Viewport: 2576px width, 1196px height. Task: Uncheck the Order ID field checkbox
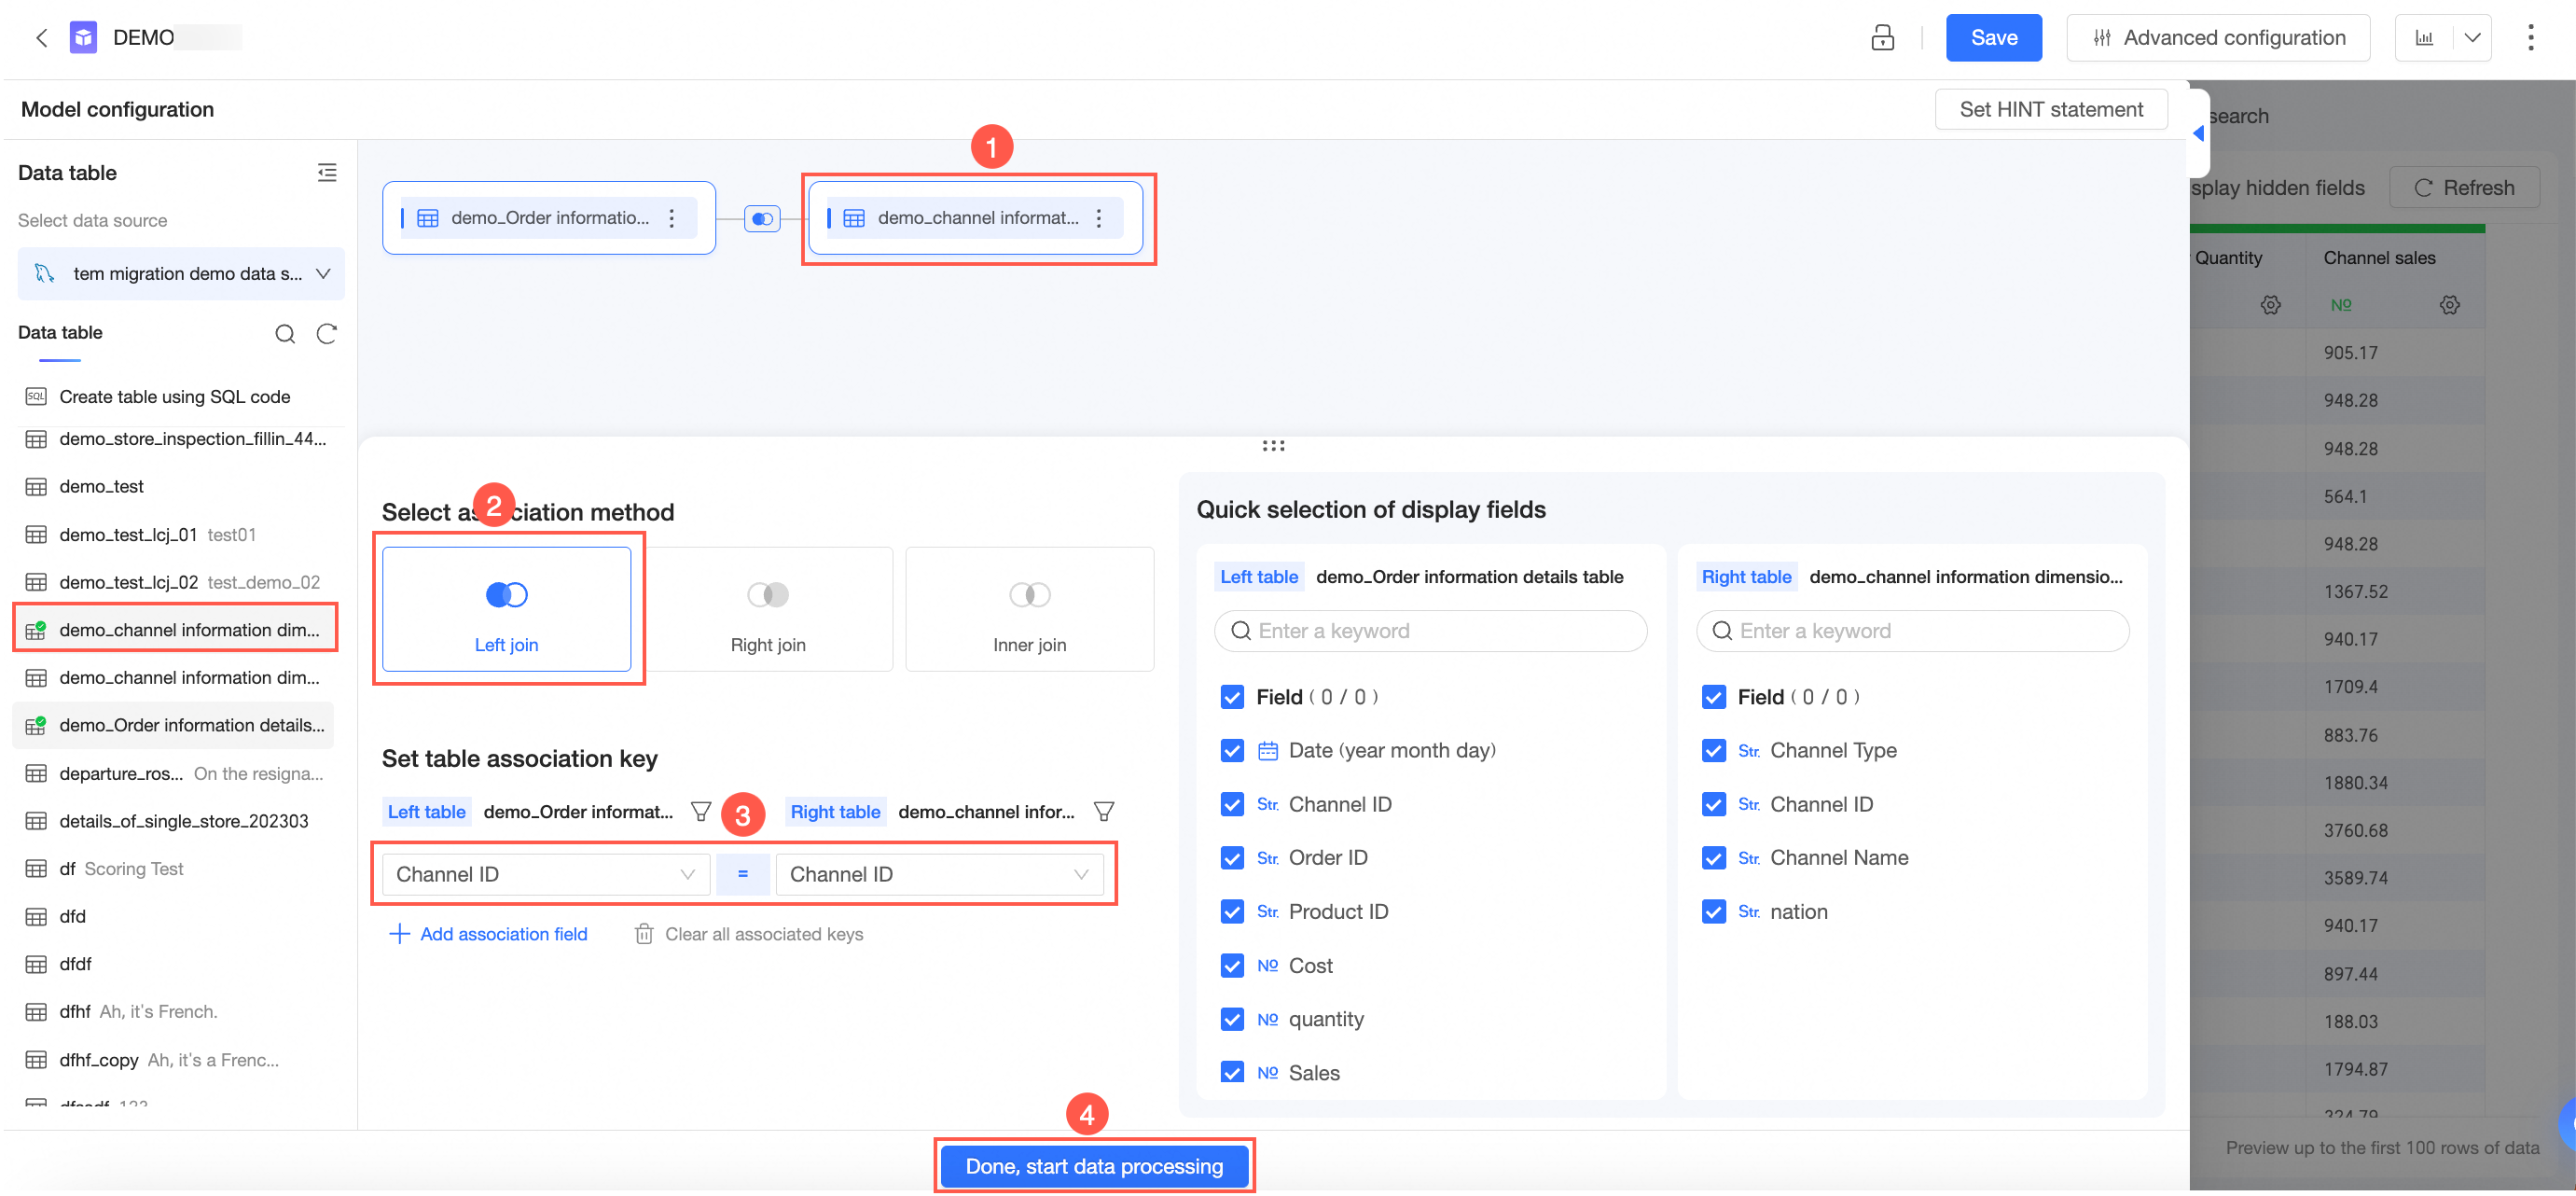click(1232, 858)
